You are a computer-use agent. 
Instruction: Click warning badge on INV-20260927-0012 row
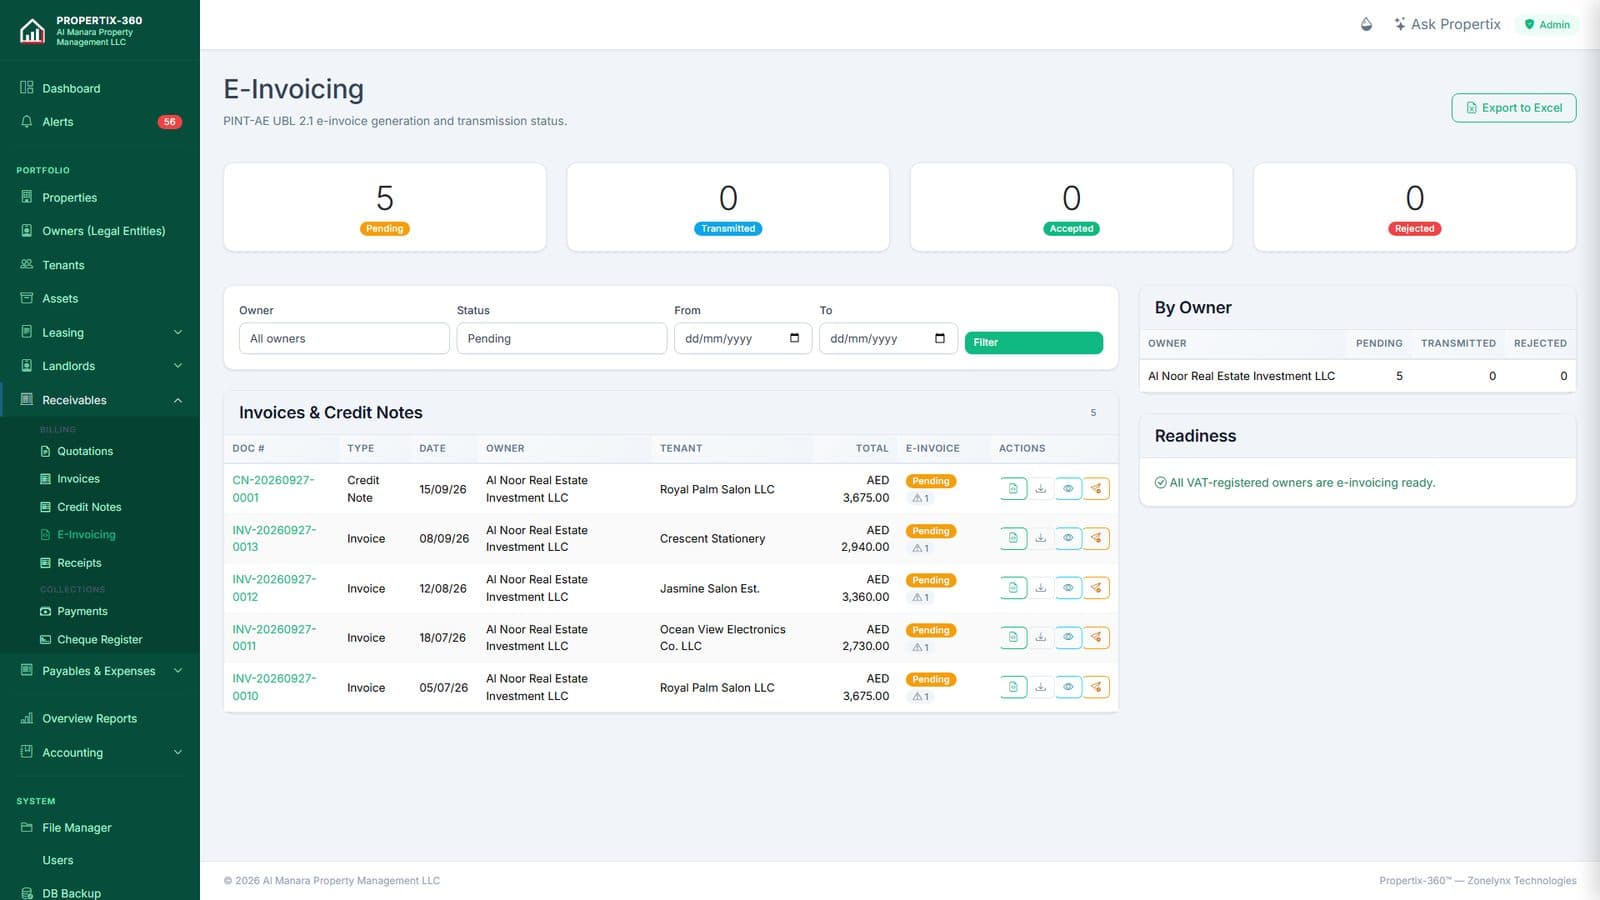coord(921,597)
